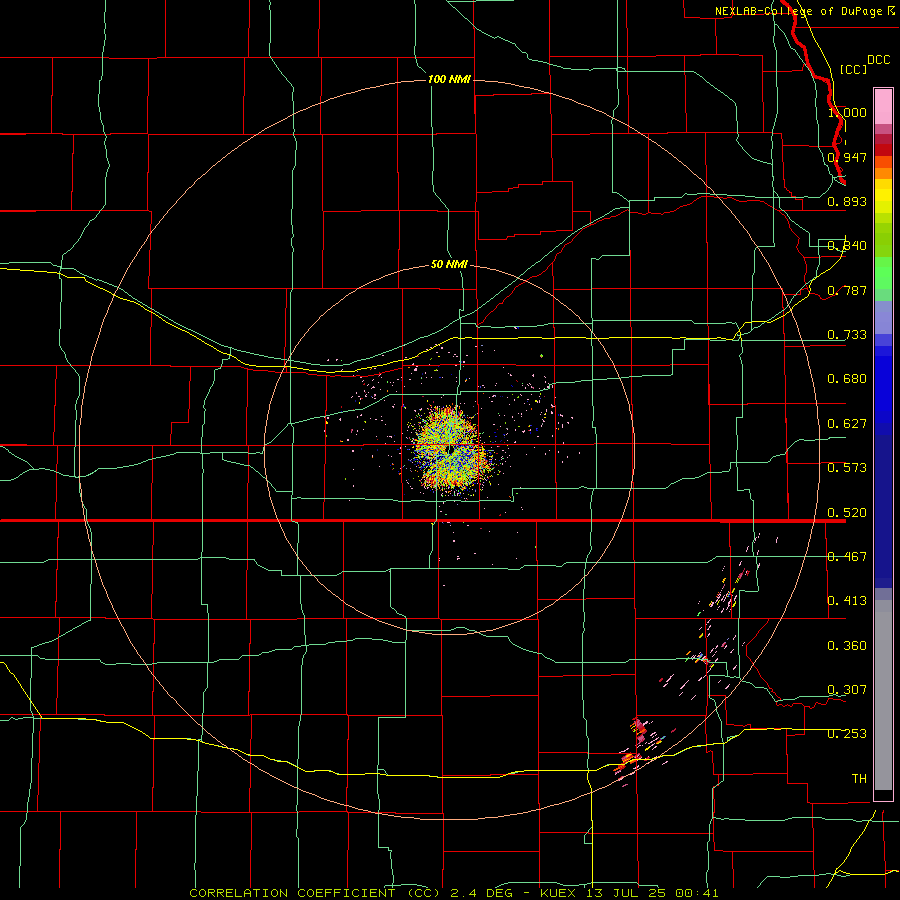
Task: Click the 0.253 scale value
Action: point(847,734)
